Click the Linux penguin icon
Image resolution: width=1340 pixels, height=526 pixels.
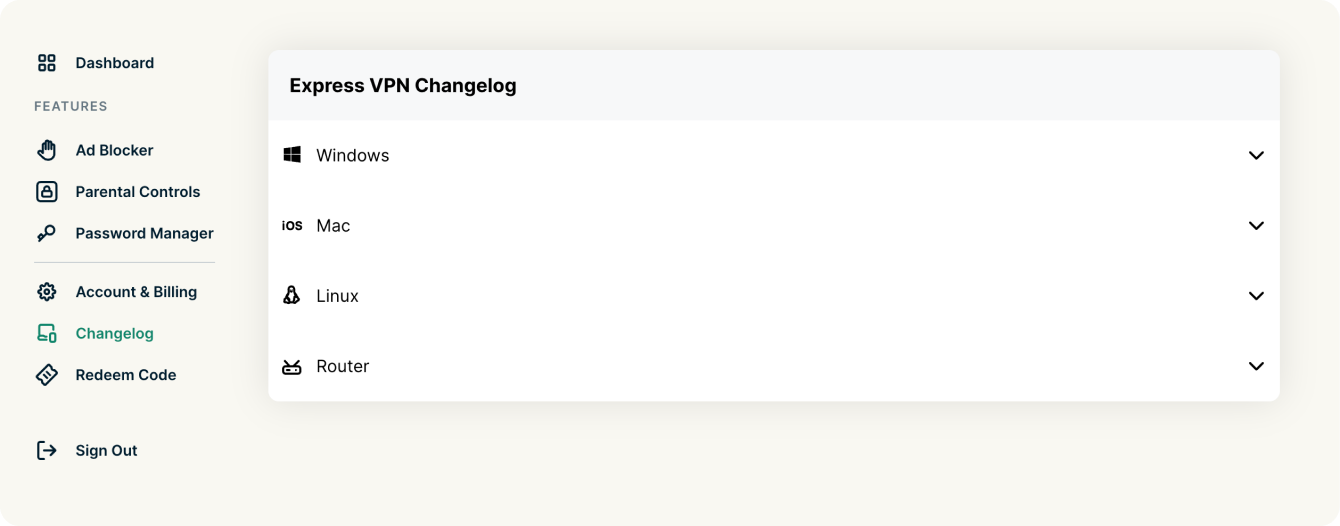(x=292, y=296)
